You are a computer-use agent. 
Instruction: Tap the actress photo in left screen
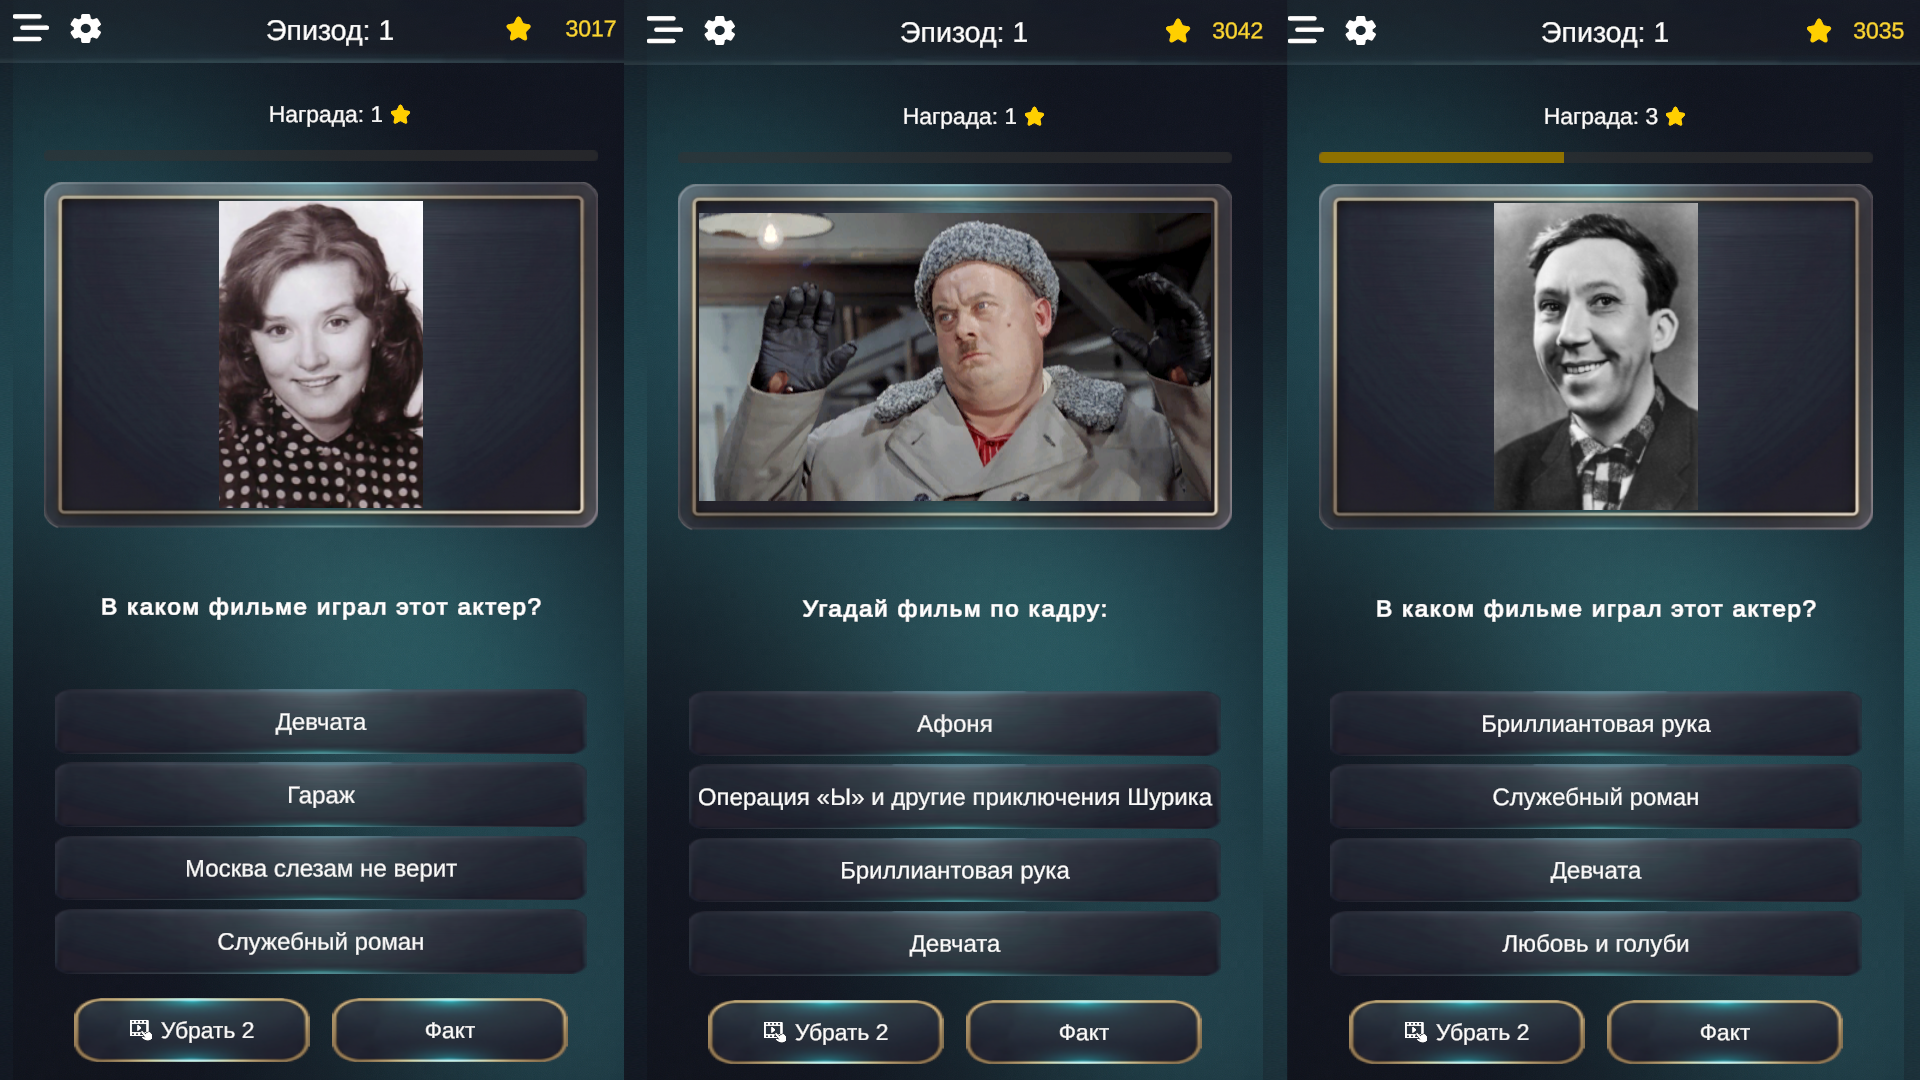pos(321,354)
